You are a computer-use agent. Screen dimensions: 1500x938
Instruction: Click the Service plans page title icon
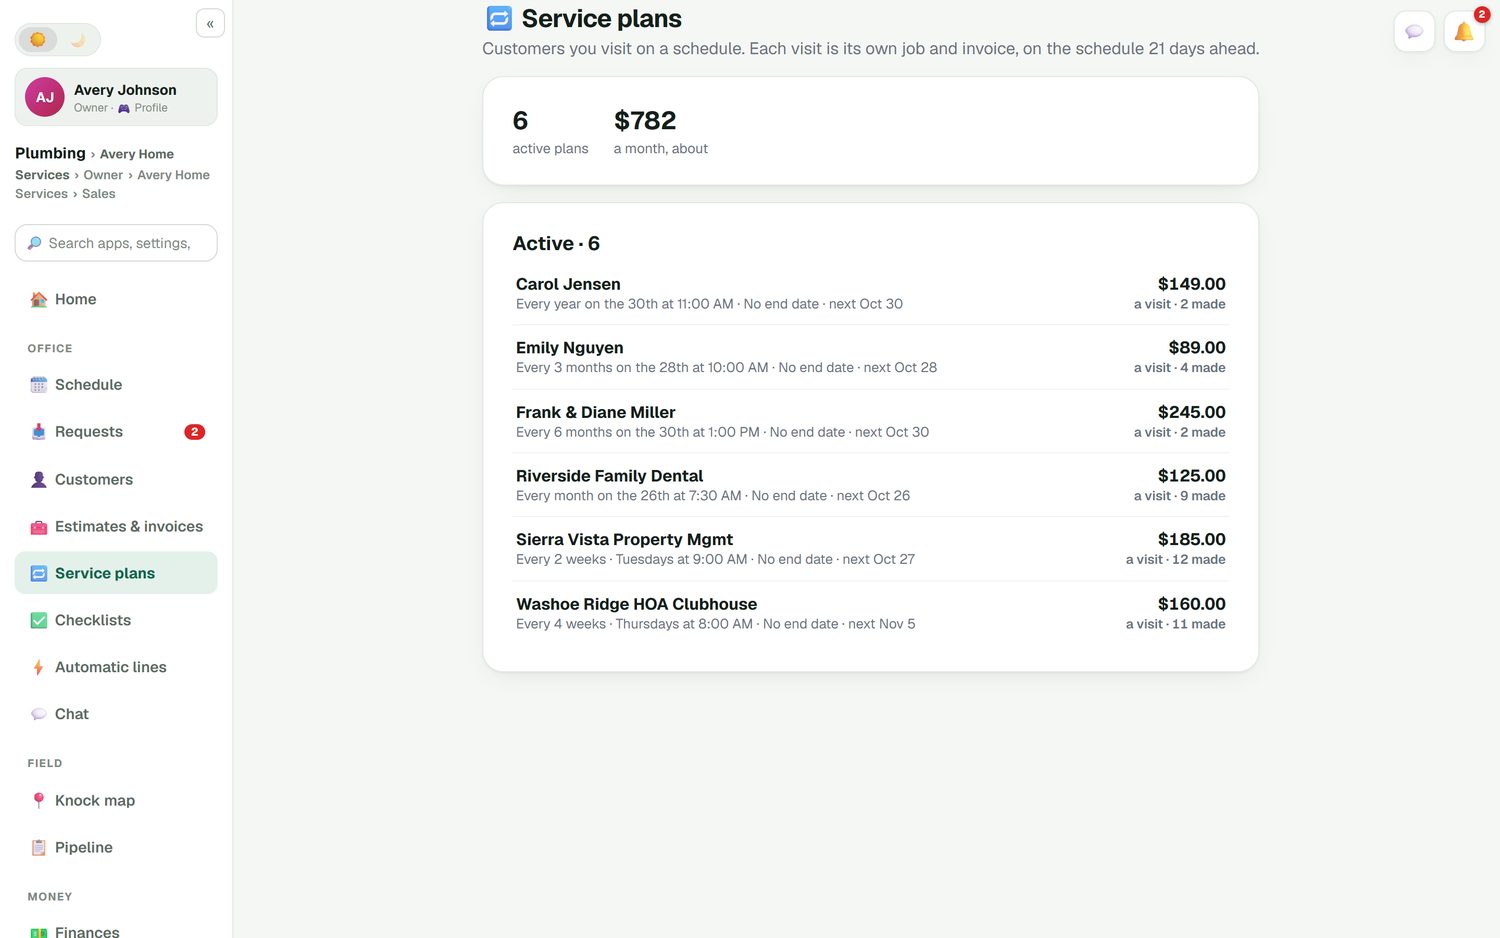pos(499,18)
